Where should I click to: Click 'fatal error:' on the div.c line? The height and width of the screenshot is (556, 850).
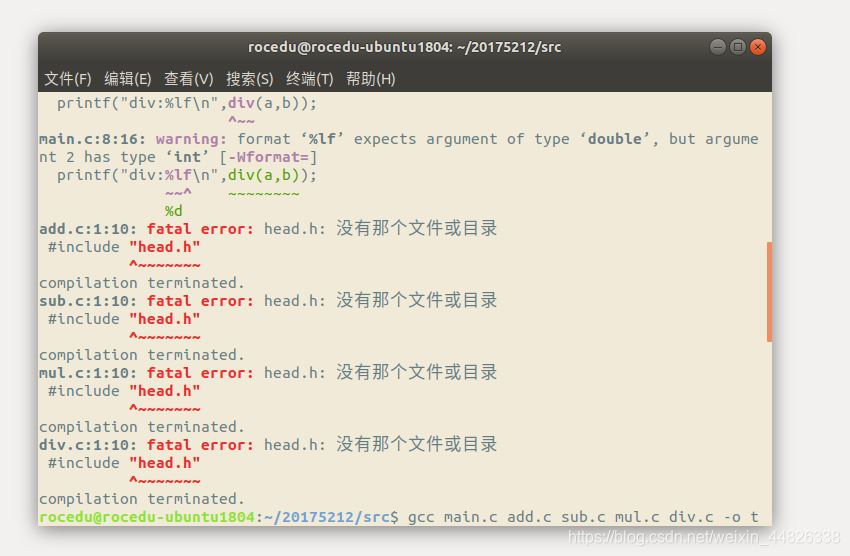[200, 445]
